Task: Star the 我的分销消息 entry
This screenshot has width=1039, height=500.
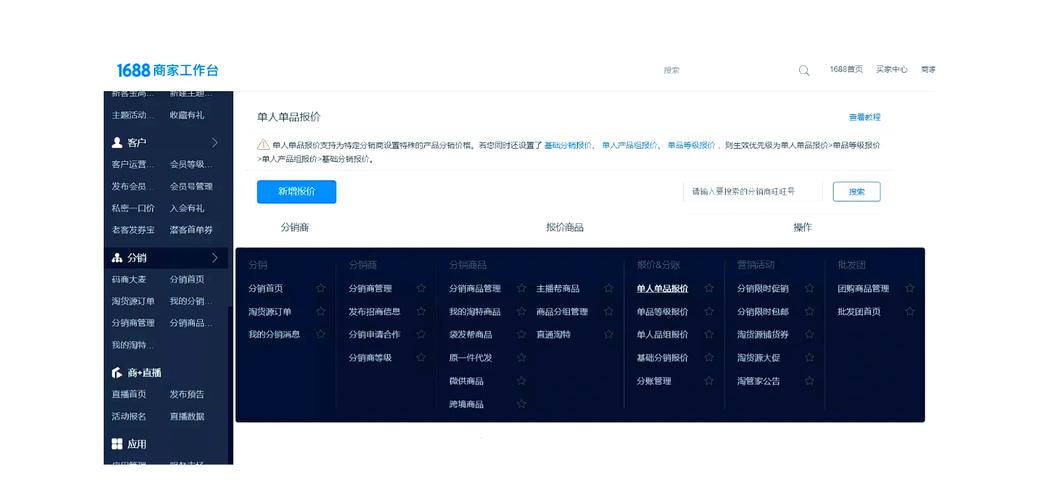Action: [321, 334]
